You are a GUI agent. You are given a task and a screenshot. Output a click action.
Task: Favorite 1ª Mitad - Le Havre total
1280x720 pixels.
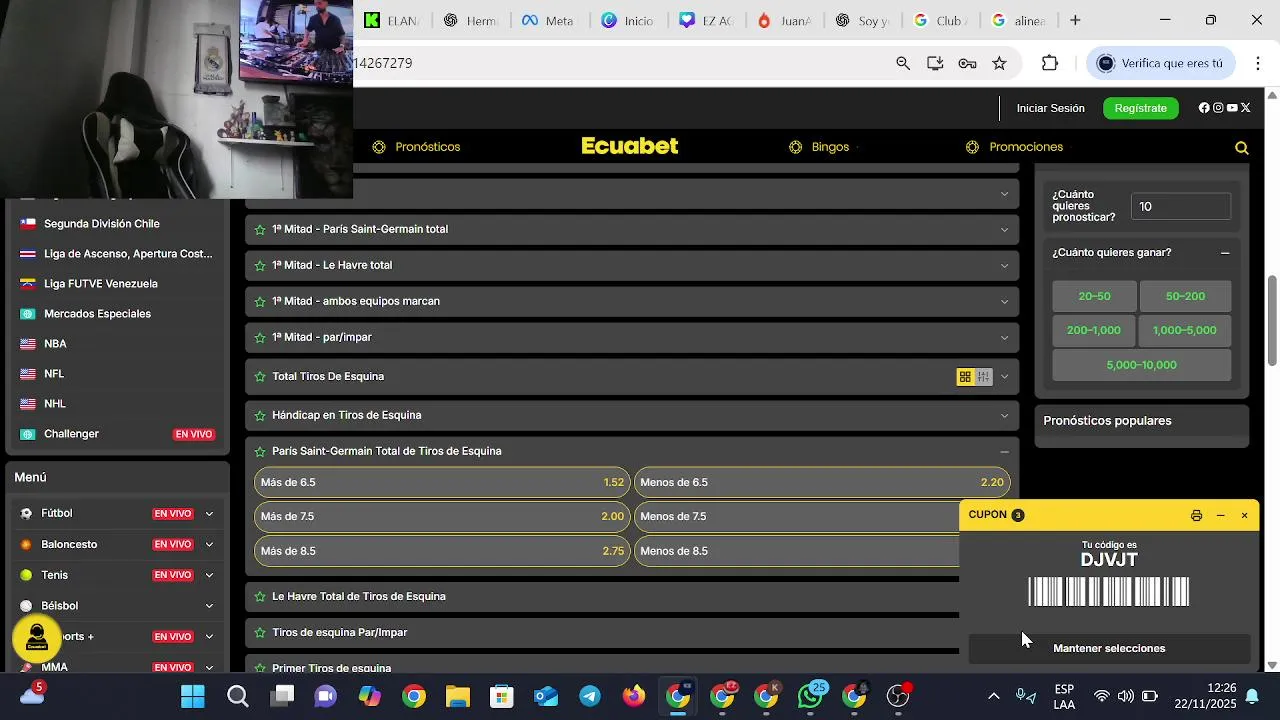[x=260, y=266]
